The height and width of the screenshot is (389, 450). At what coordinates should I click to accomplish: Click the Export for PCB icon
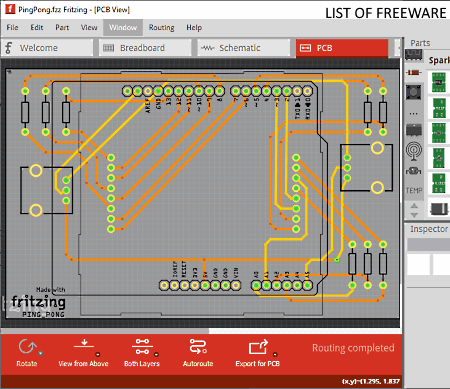click(x=258, y=347)
